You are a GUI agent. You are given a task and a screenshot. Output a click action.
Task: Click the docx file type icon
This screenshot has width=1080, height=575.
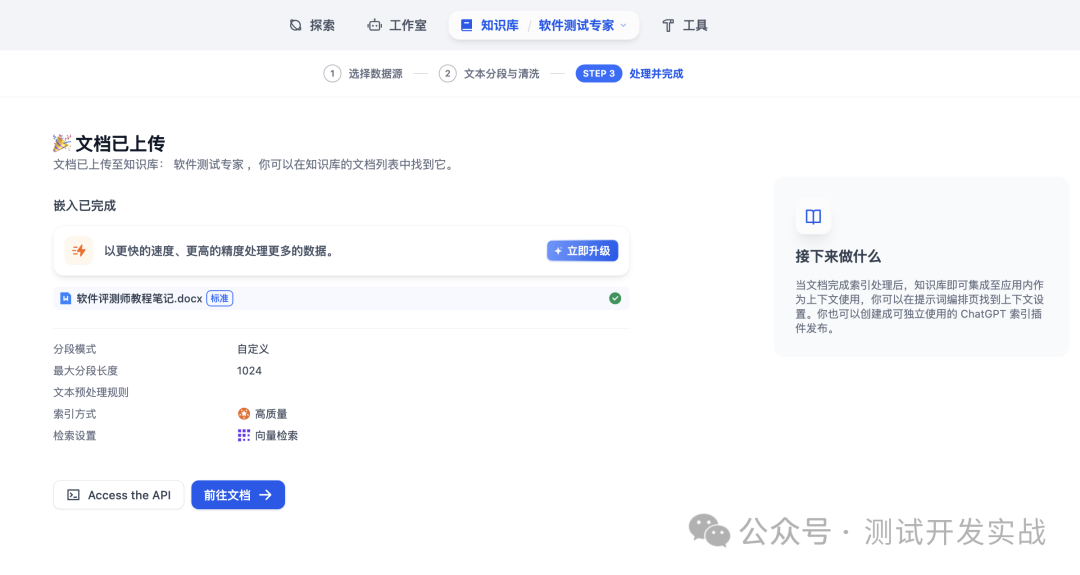(65, 298)
